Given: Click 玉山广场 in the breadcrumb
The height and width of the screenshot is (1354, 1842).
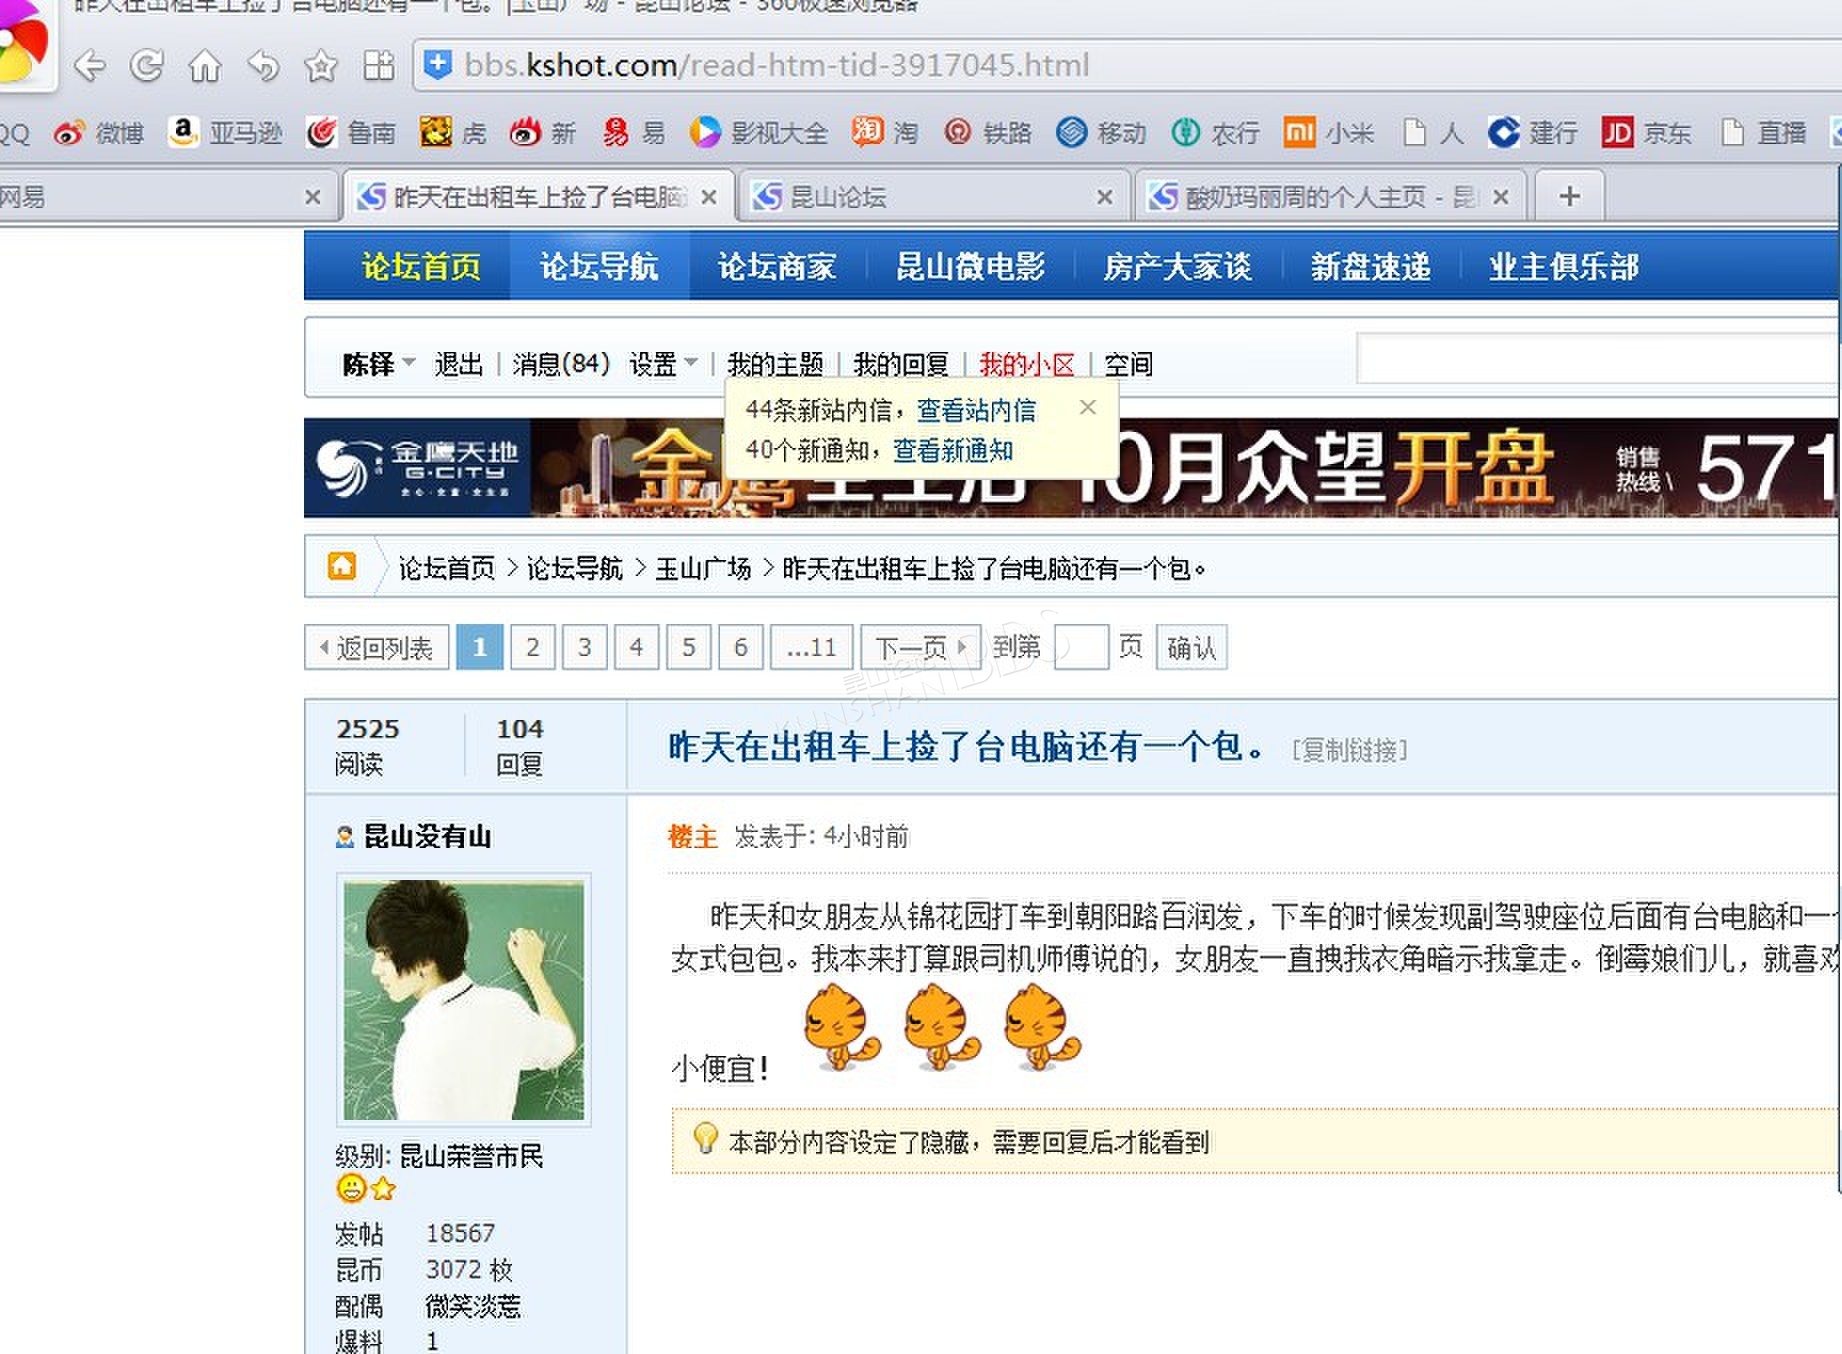Looking at the screenshot, I should click(703, 568).
